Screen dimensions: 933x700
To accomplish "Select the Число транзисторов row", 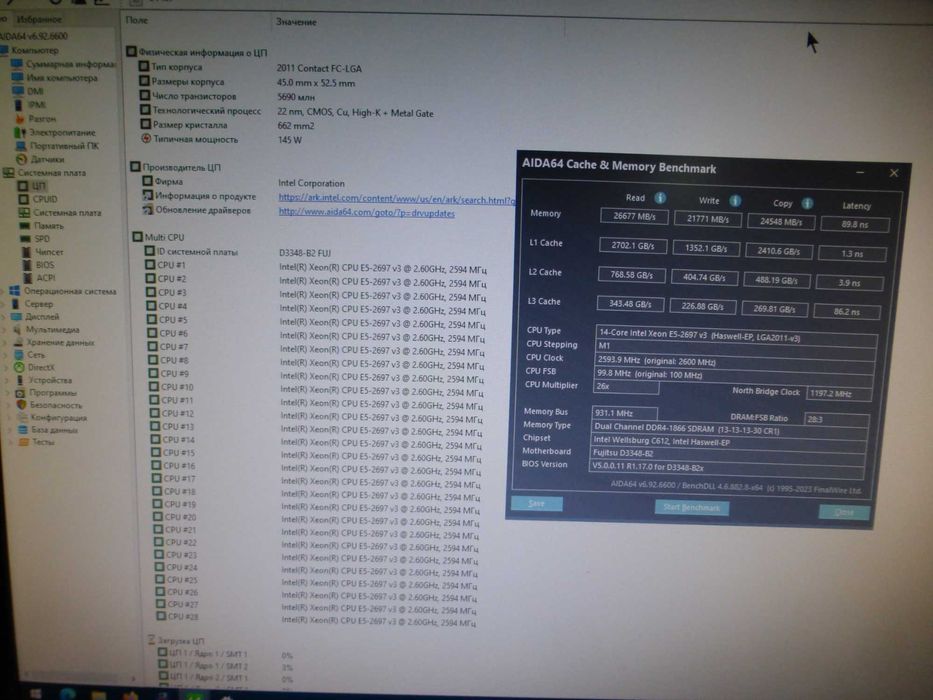I will [x=227, y=96].
